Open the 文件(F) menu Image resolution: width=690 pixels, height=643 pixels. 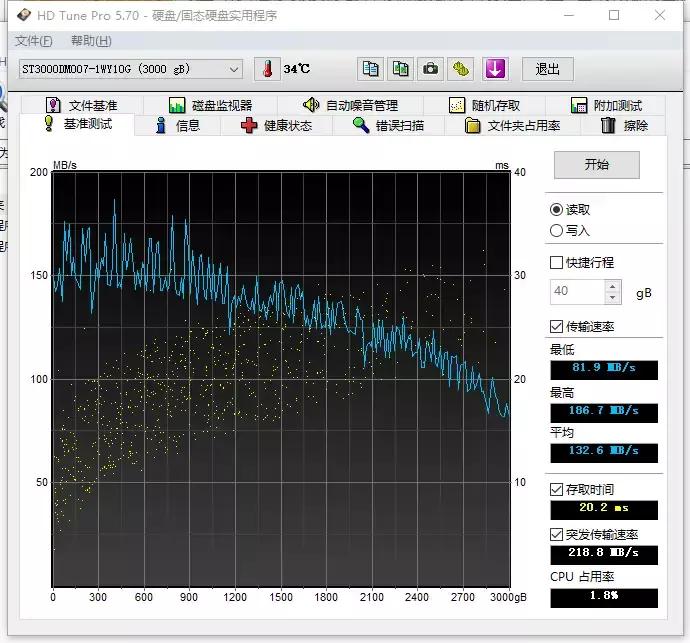[x=33, y=41]
